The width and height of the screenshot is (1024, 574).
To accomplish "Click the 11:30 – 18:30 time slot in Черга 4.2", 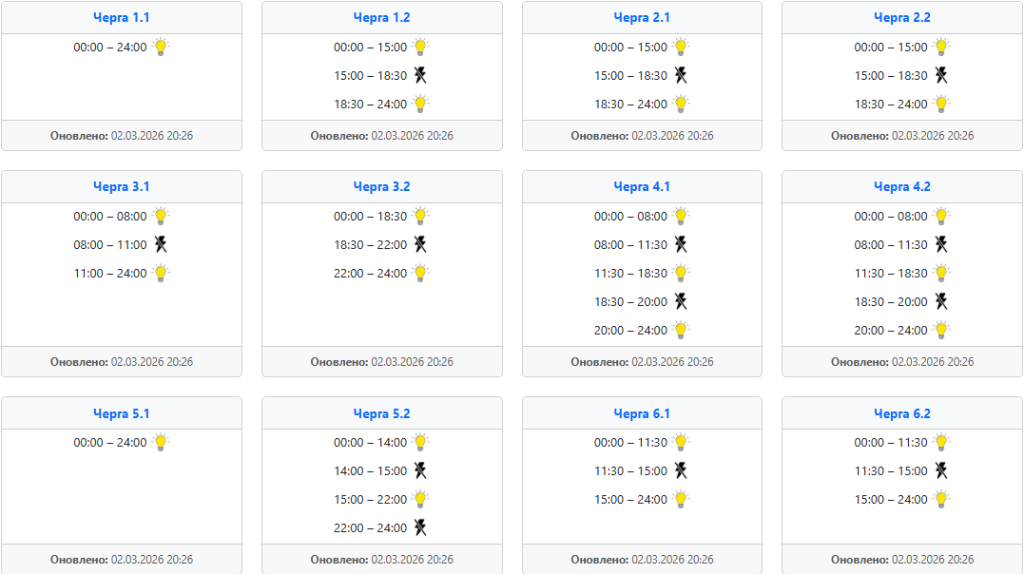I will pyautogui.click(x=891, y=274).
